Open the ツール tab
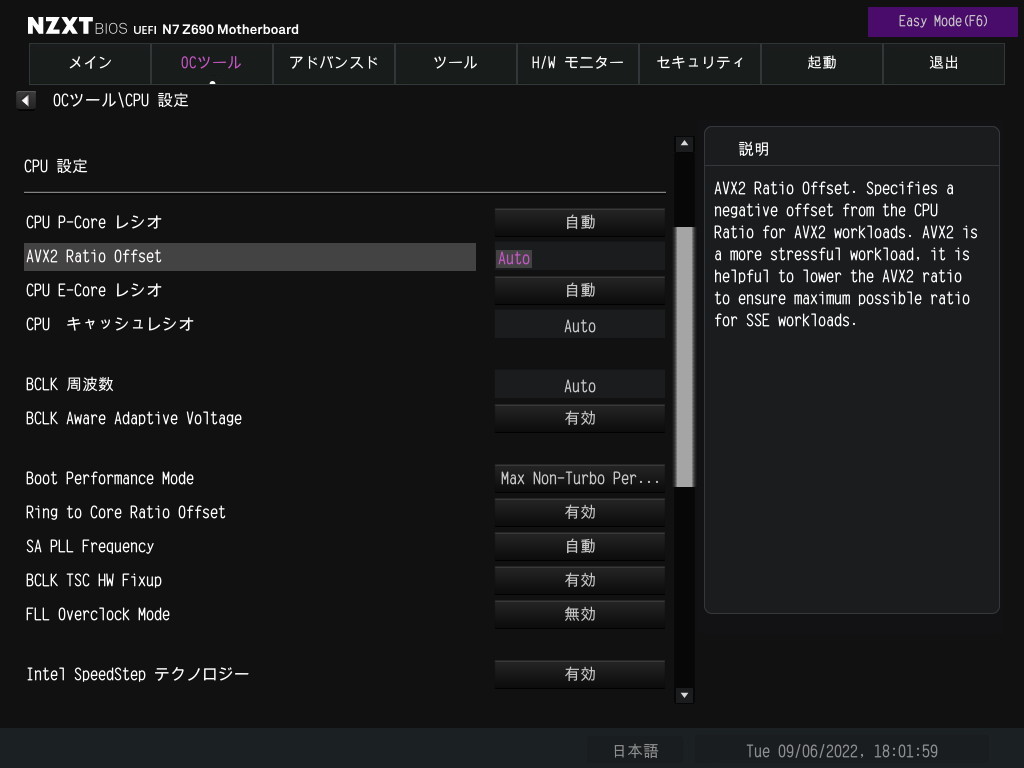The image size is (1024, 768). (x=456, y=63)
